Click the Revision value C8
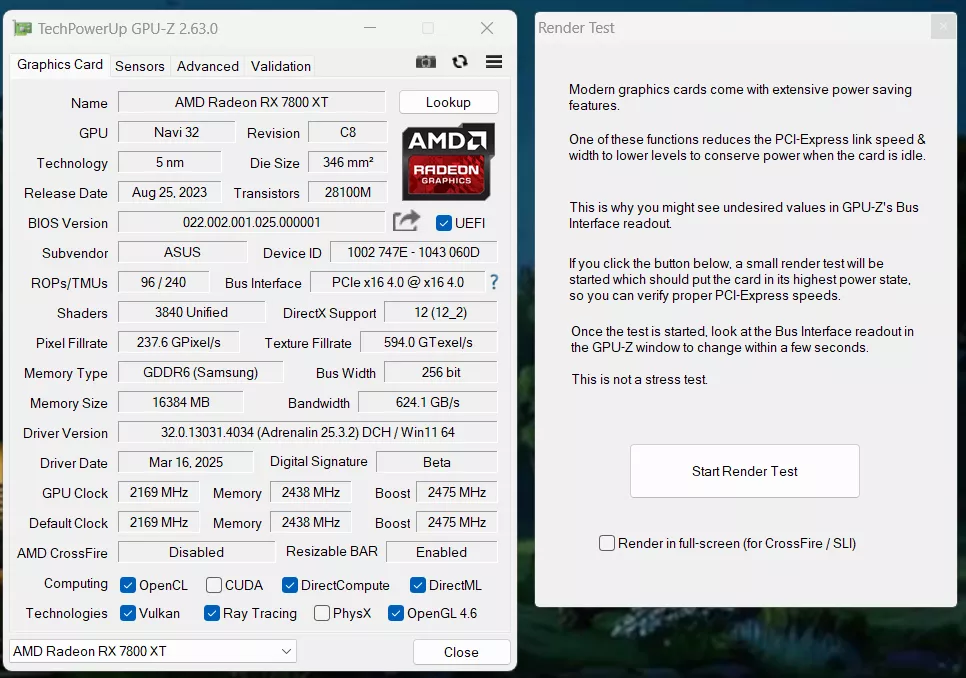The width and height of the screenshot is (966, 678). point(347,132)
